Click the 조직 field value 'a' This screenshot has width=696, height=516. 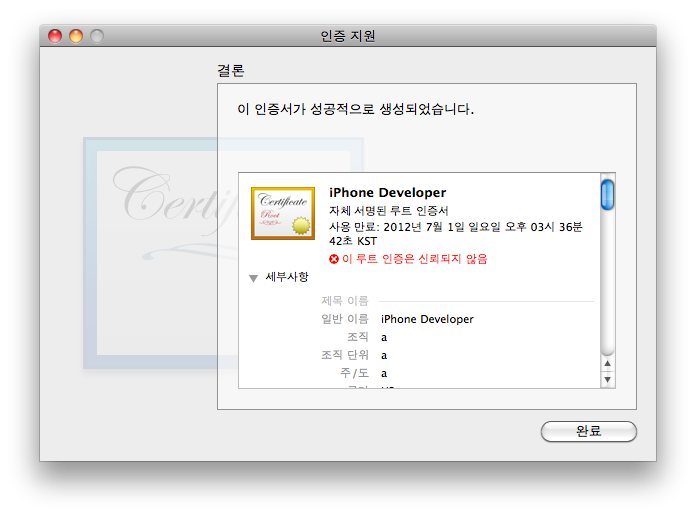coord(384,337)
